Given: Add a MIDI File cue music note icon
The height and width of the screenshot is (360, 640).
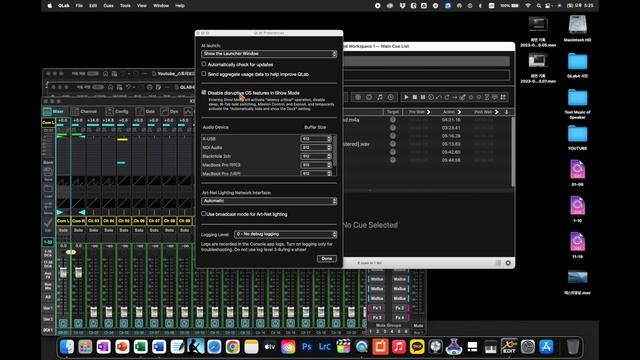Looking at the screenshot, I should pos(380,97).
